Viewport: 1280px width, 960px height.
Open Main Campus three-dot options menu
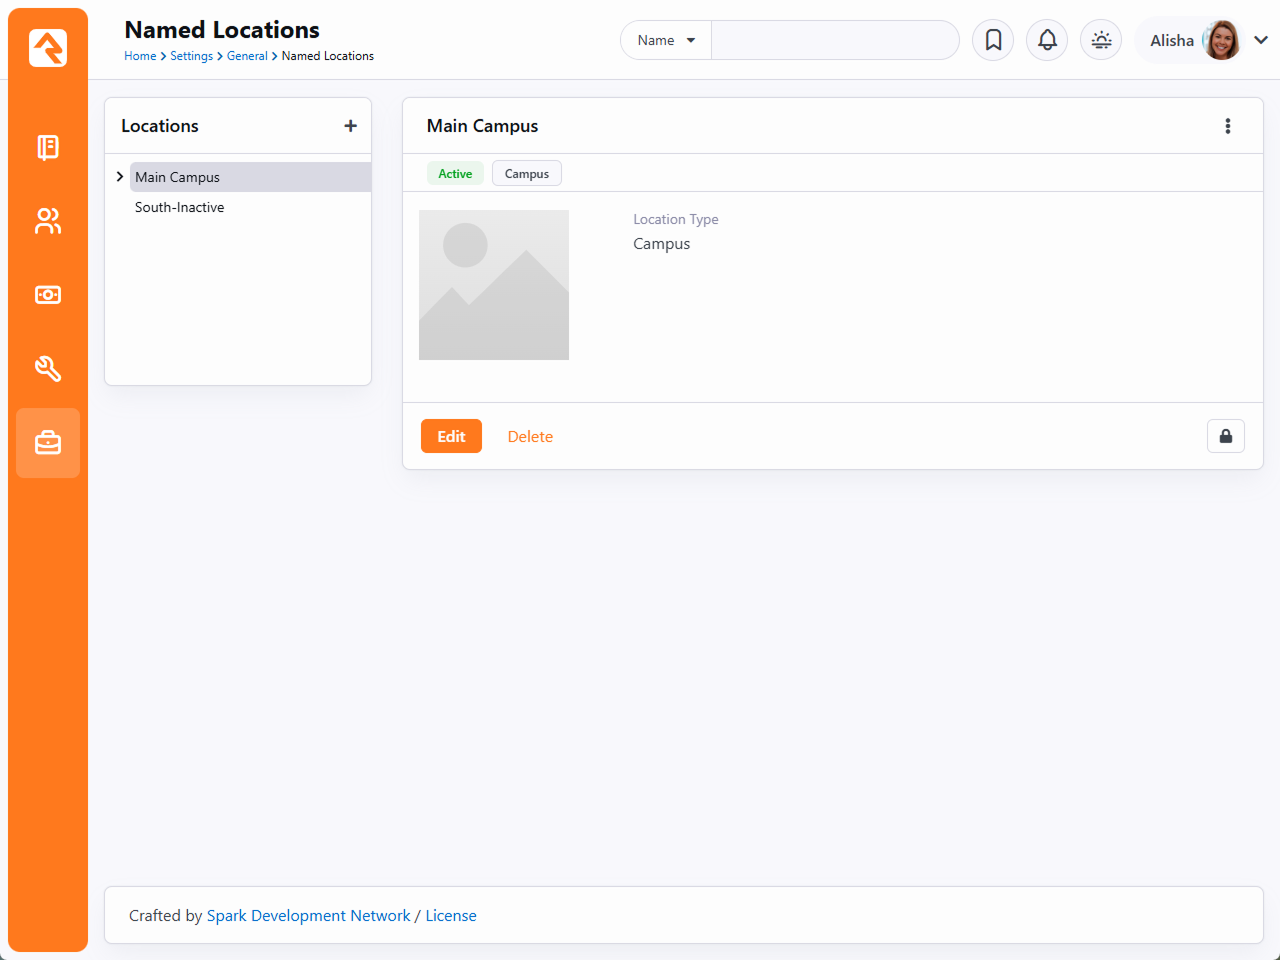tap(1228, 126)
